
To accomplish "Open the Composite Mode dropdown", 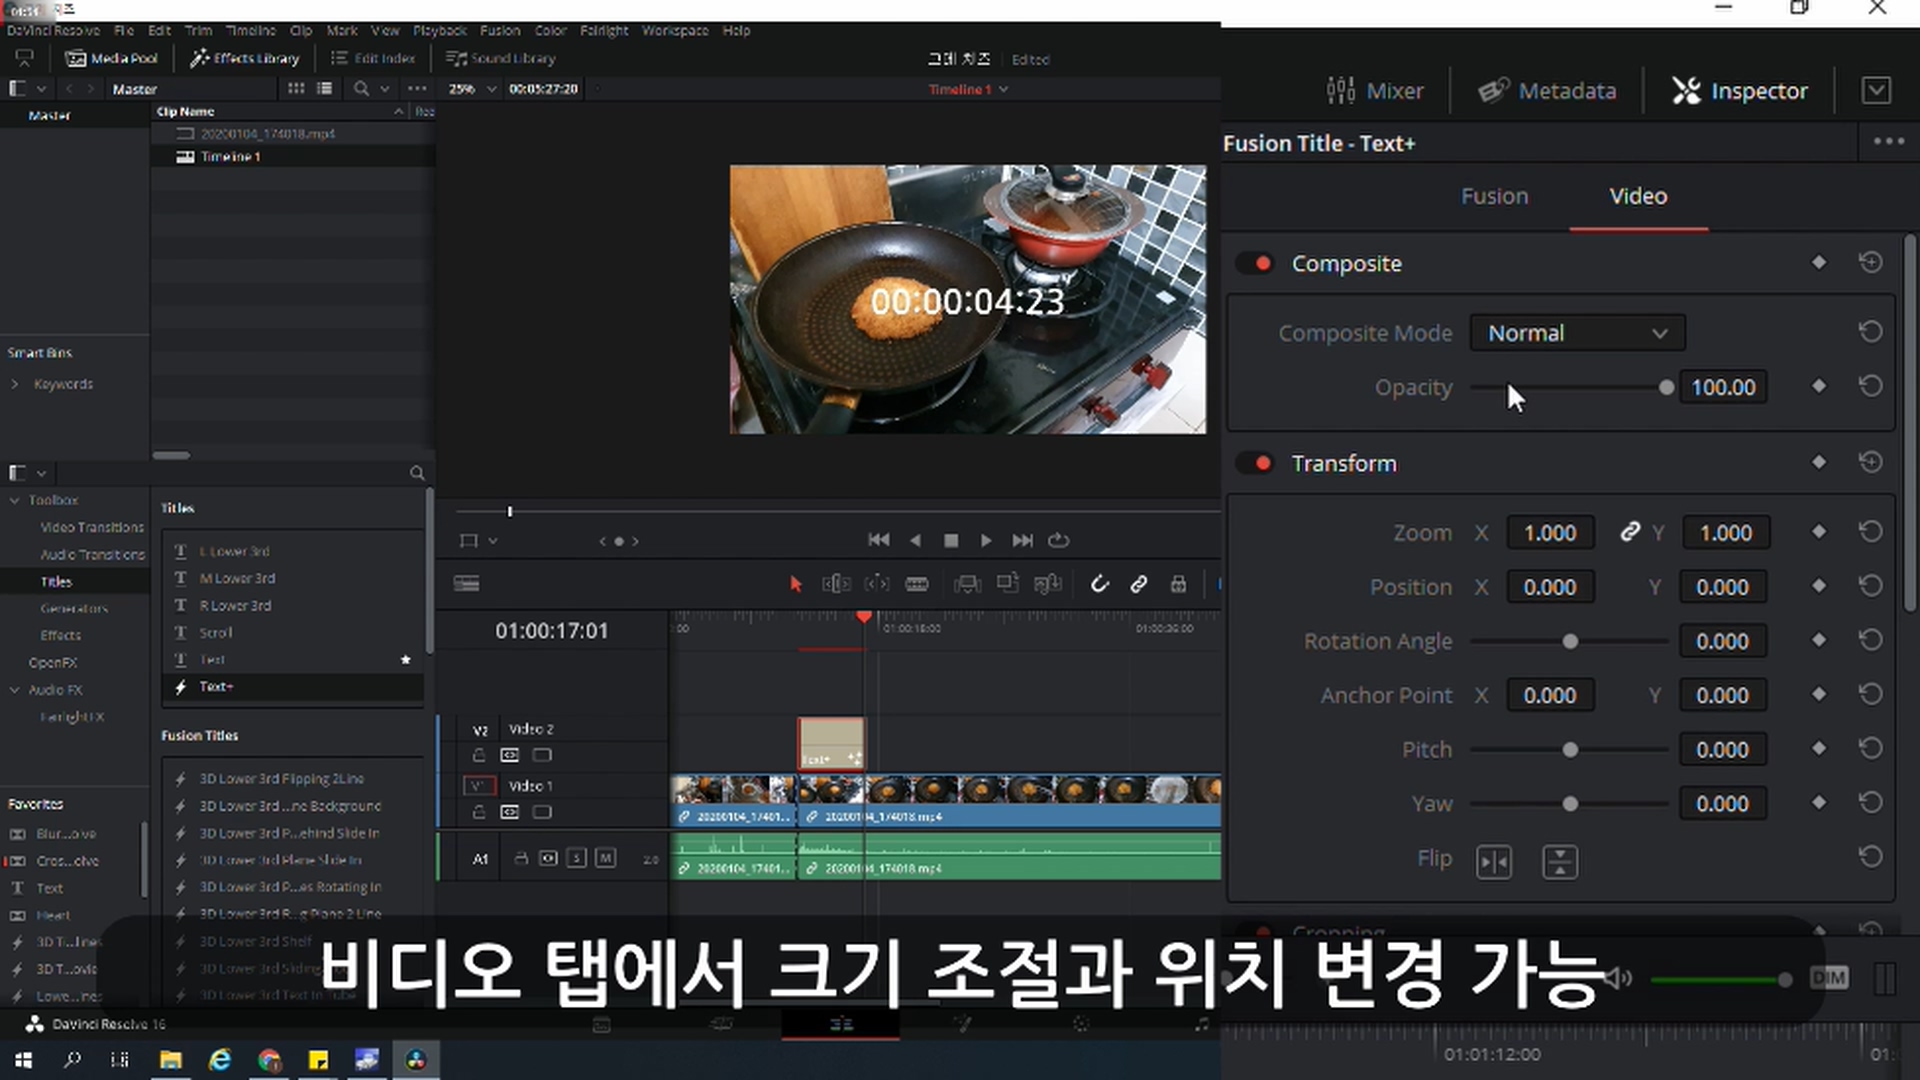I will coord(1576,333).
